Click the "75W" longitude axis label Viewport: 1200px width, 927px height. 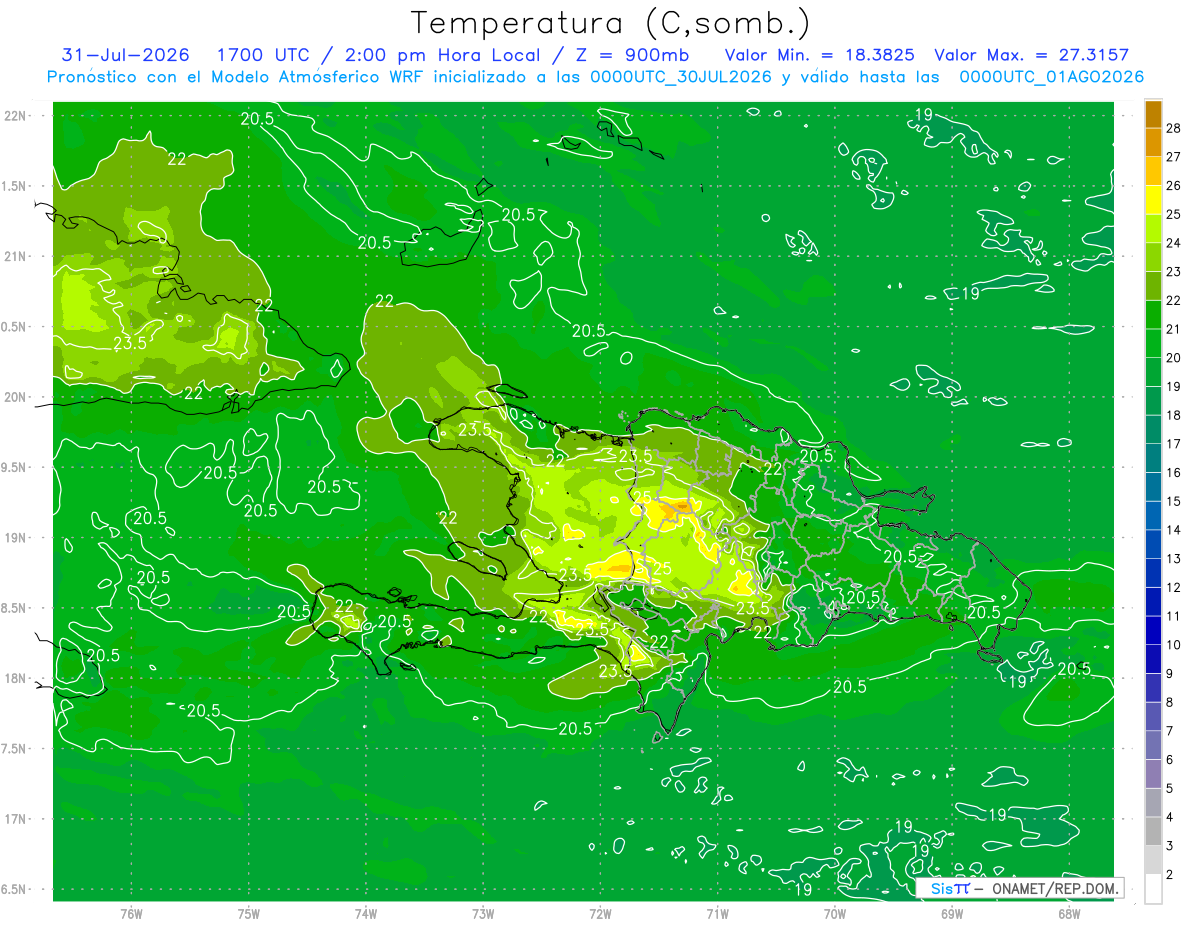(249, 913)
